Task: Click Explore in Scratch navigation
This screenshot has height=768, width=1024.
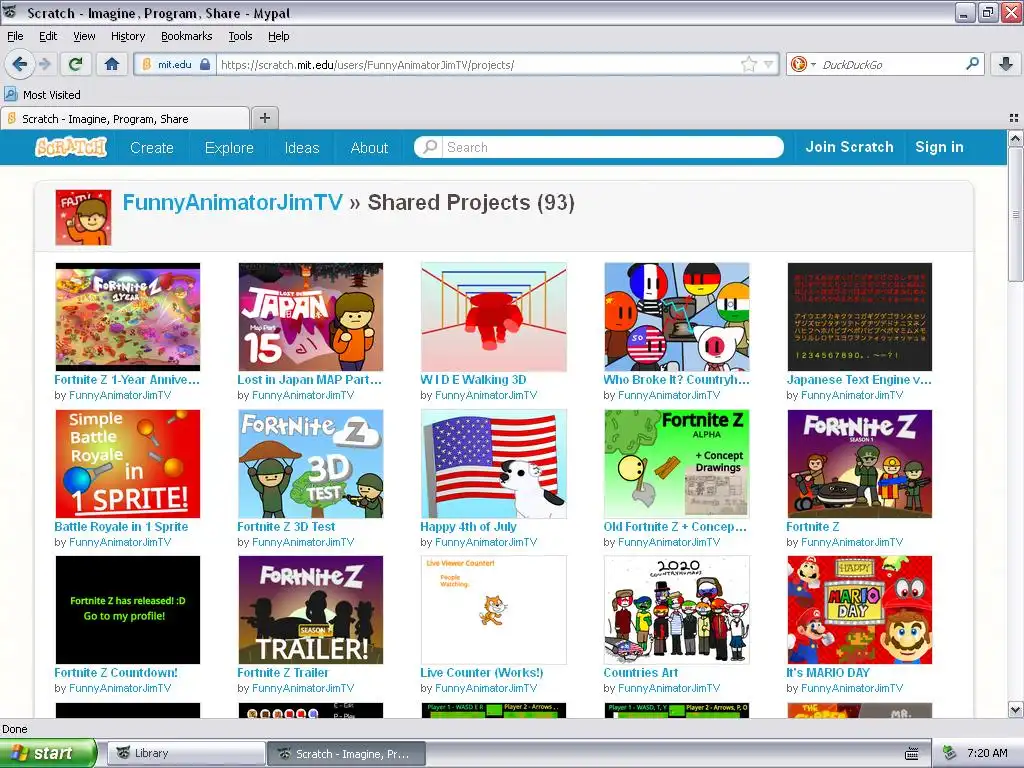Action: (x=229, y=148)
